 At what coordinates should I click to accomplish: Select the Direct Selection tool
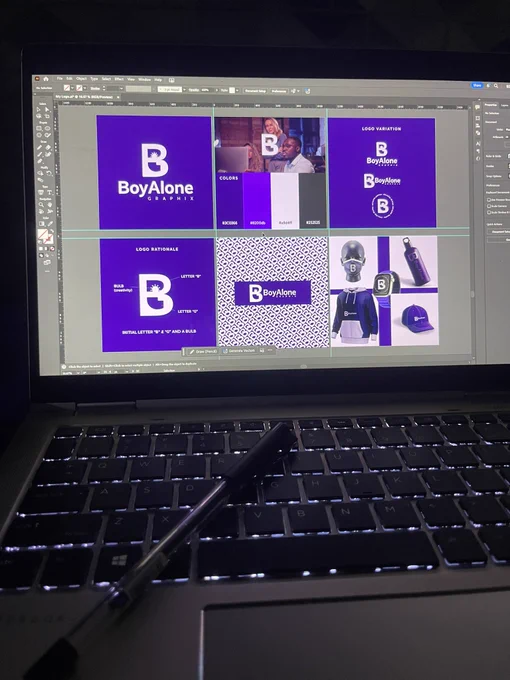pos(47,109)
